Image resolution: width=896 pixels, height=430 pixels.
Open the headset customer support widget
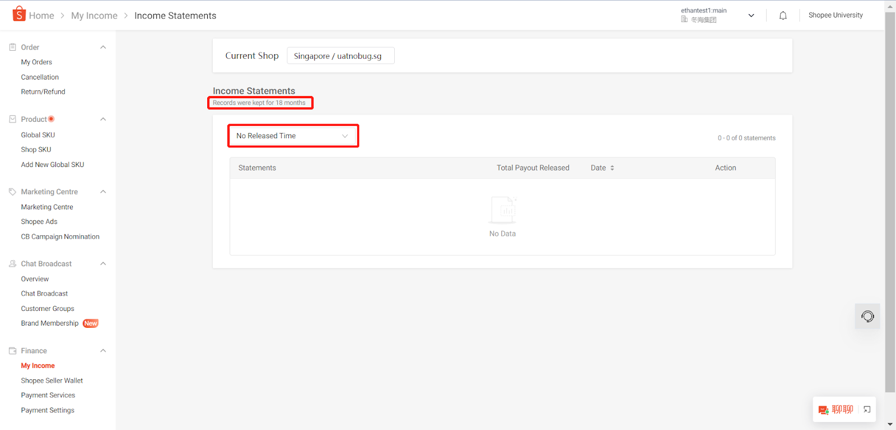867,316
